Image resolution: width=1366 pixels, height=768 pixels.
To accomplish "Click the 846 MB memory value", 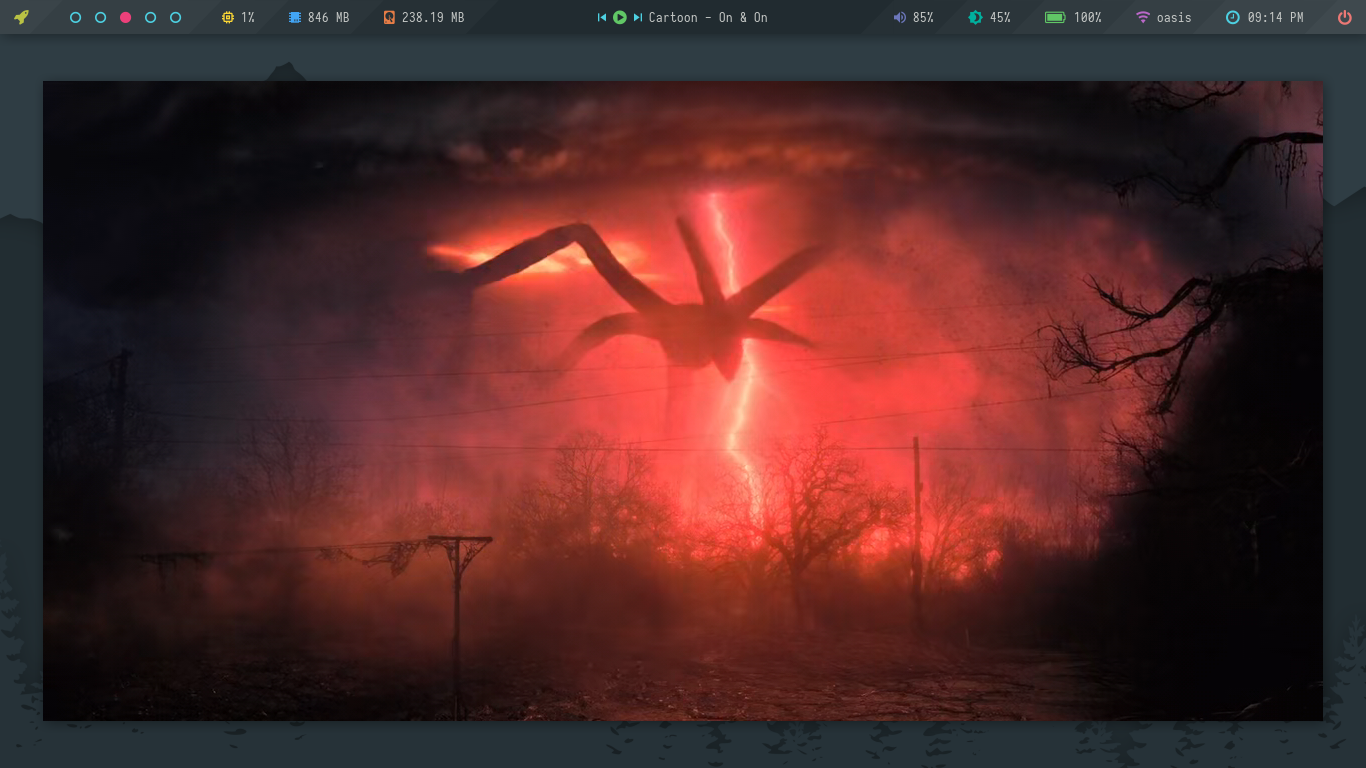I will click(329, 17).
